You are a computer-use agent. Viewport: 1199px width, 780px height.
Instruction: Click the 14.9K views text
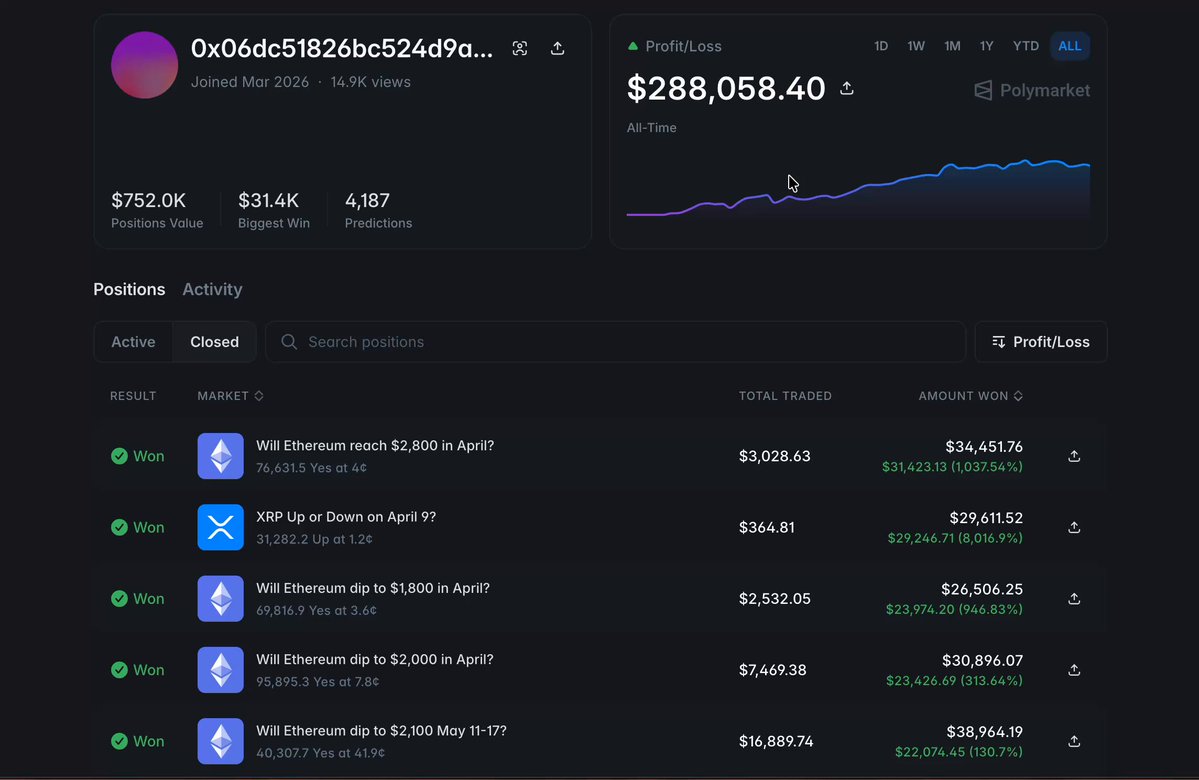coord(370,82)
